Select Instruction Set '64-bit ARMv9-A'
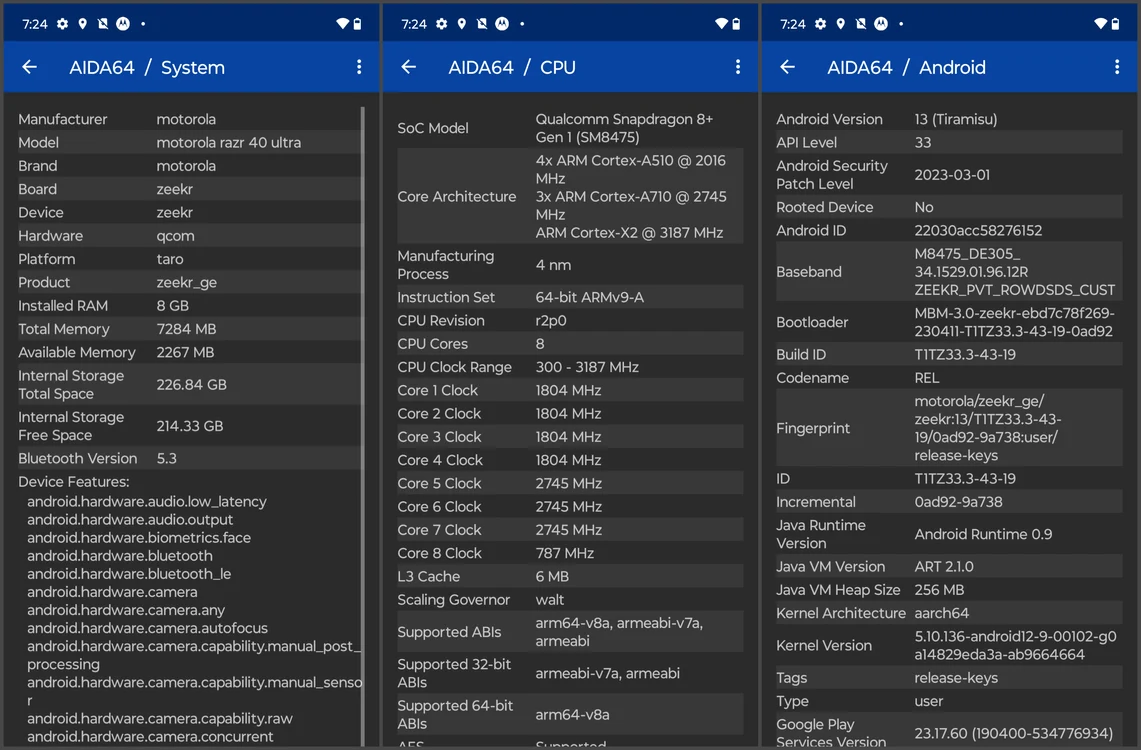The image size is (1141, 750). [570, 297]
